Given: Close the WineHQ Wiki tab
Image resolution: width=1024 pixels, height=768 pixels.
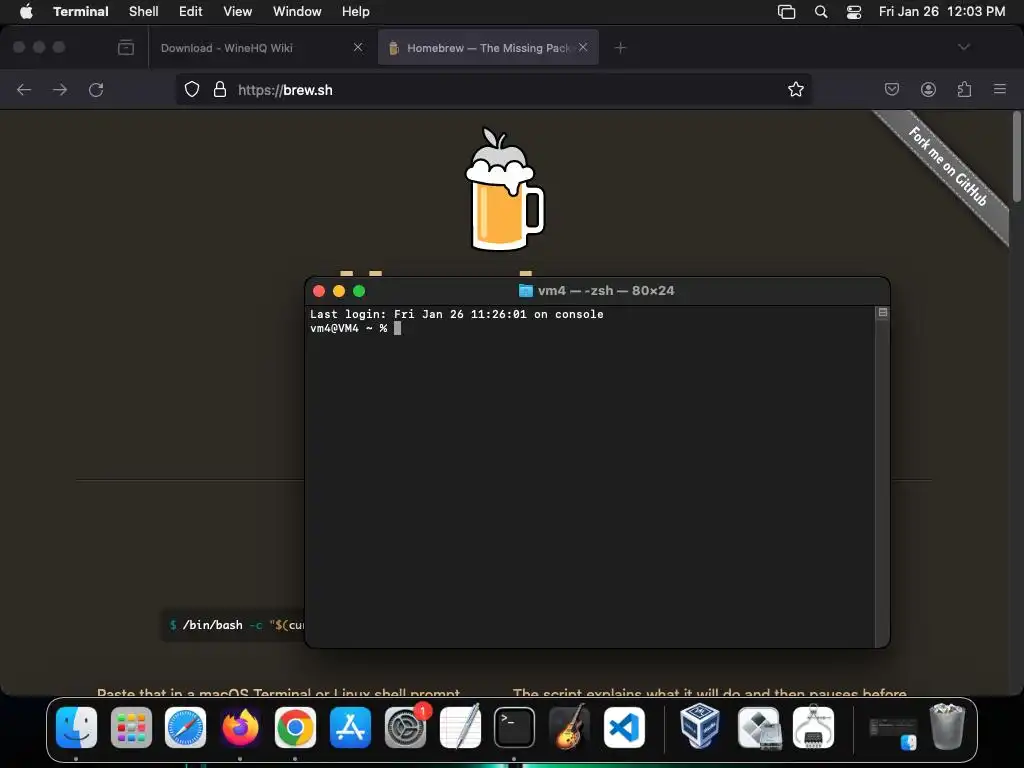Looking at the screenshot, I should tap(358, 47).
